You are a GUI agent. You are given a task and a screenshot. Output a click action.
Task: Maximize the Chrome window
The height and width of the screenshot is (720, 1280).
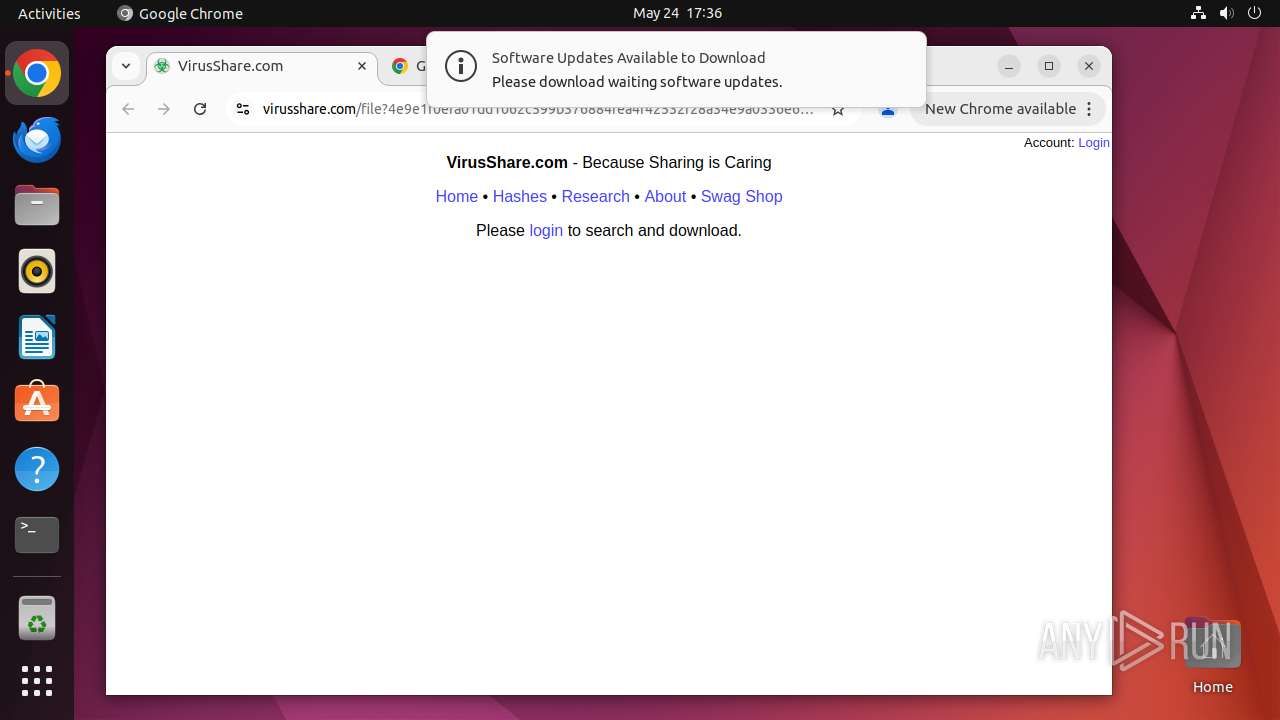(x=1049, y=66)
